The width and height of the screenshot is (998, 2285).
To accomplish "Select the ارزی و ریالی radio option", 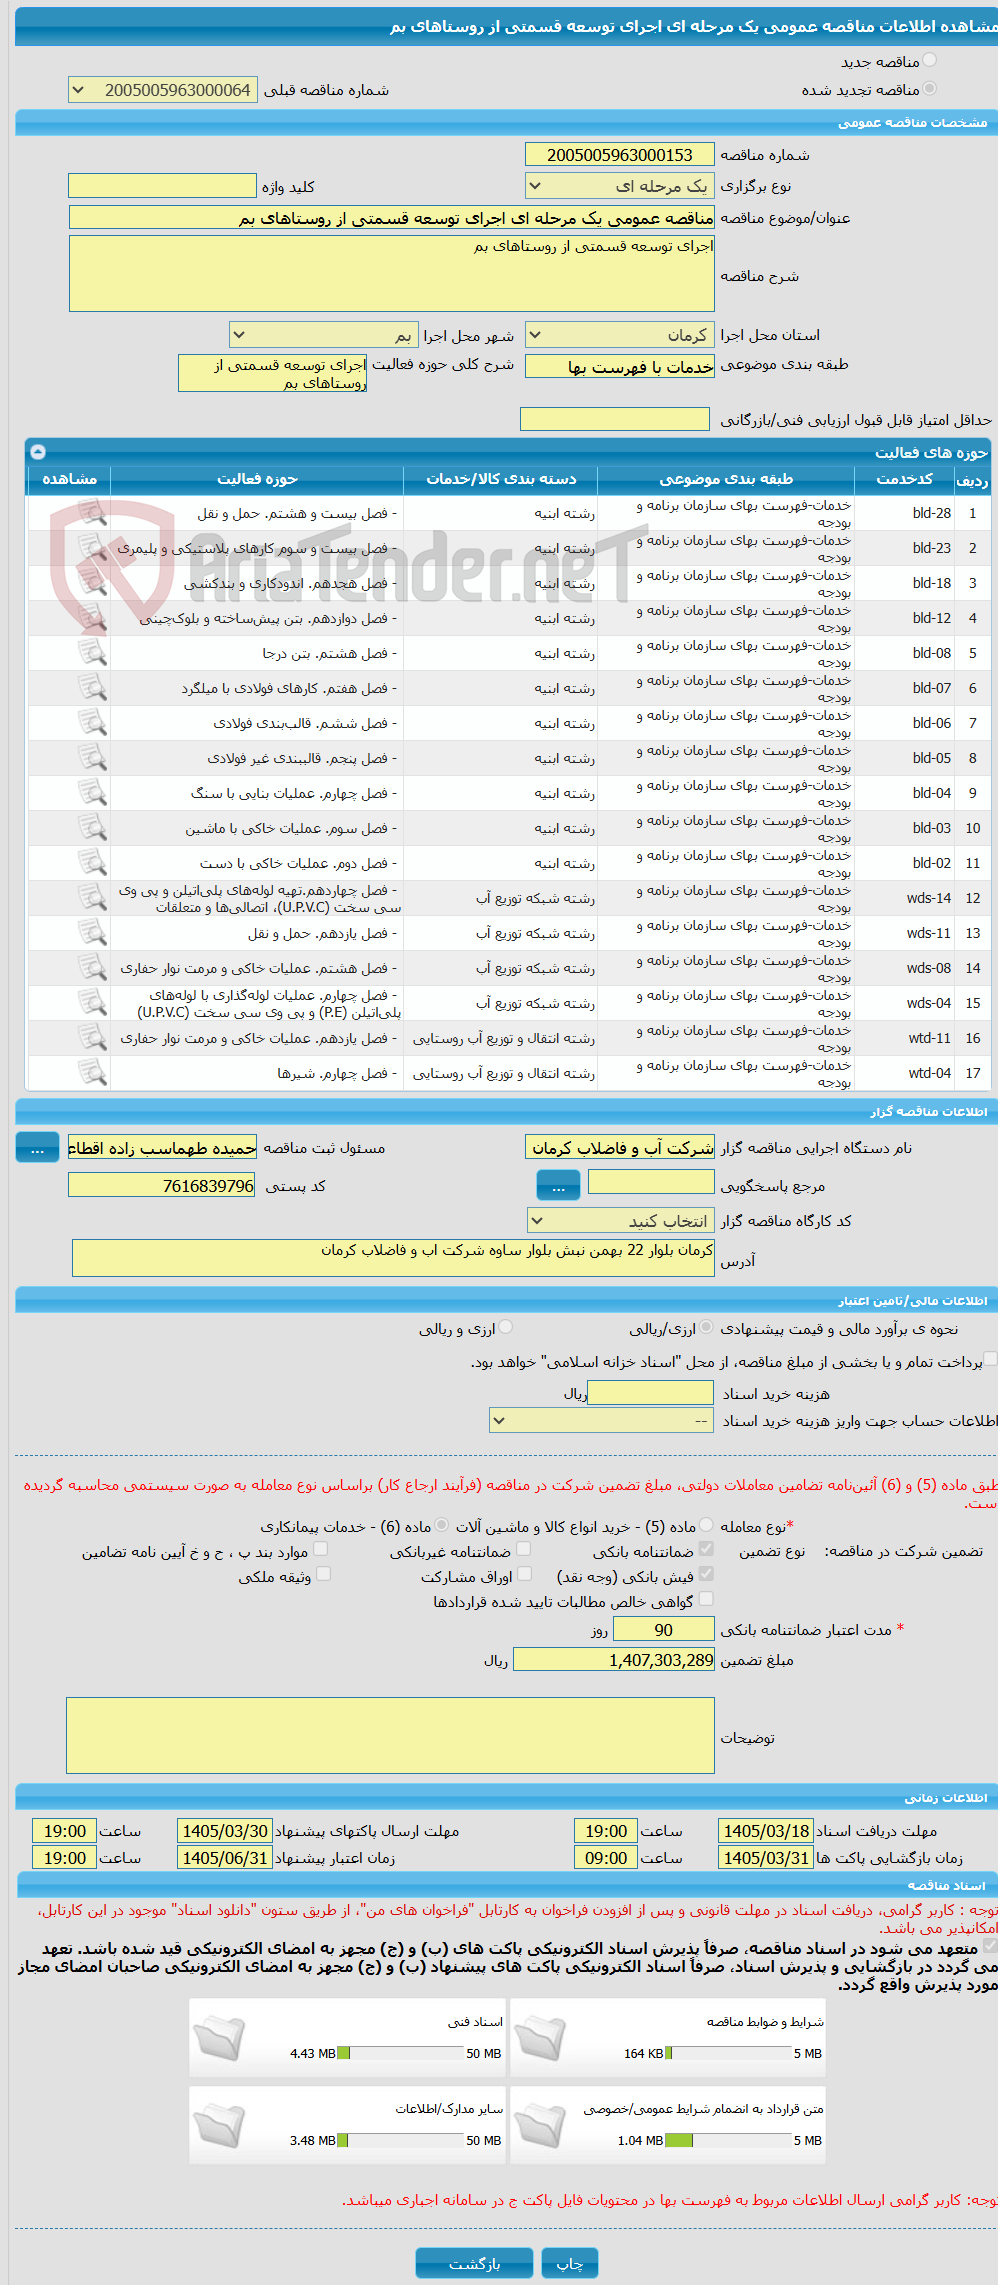I will [x=506, y=1327].
